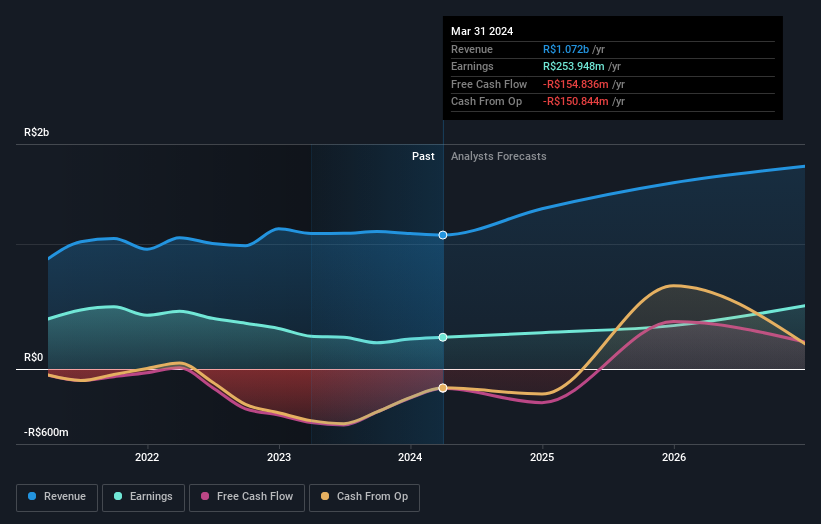Select the Cash From Op data point at Mar 2024
The height and width of the screenshot is (524, 821).
[x=443, y=388]
